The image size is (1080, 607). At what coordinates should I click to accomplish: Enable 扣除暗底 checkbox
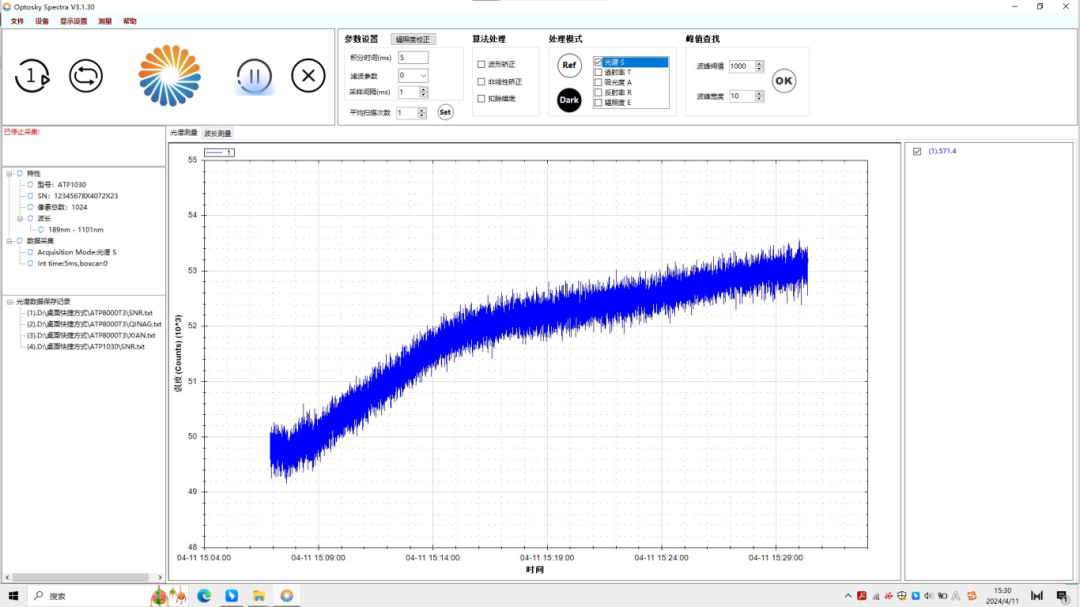pos(481,99)
